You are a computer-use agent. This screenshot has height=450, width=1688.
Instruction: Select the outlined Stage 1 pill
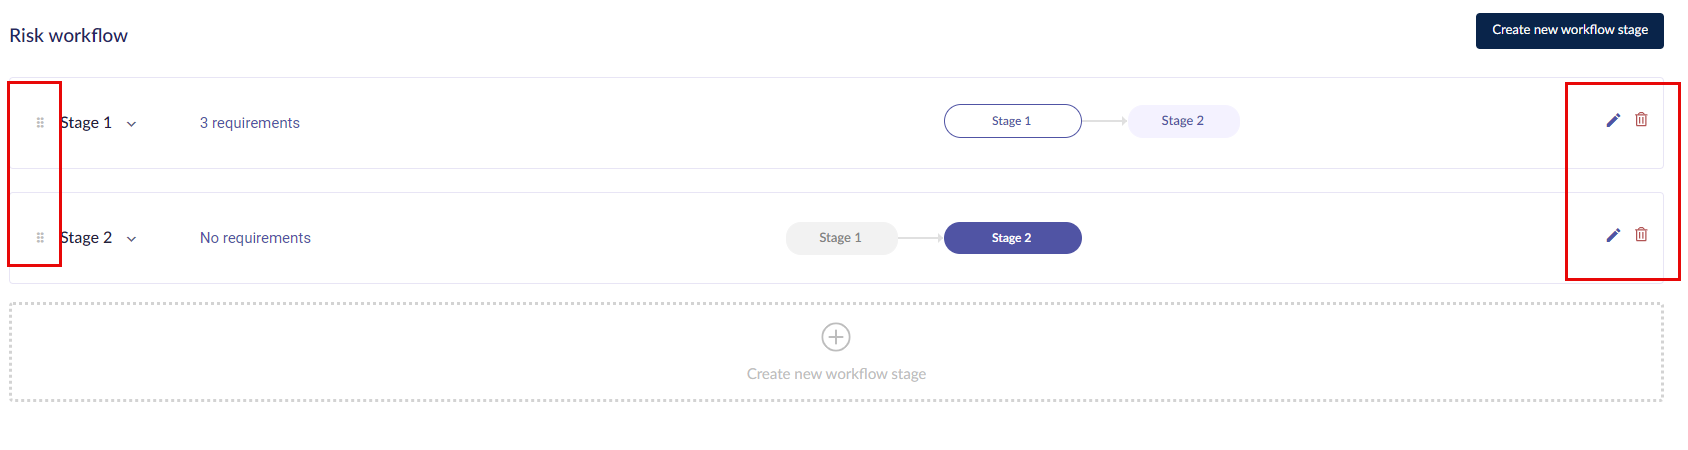[x=1012, y=121]
